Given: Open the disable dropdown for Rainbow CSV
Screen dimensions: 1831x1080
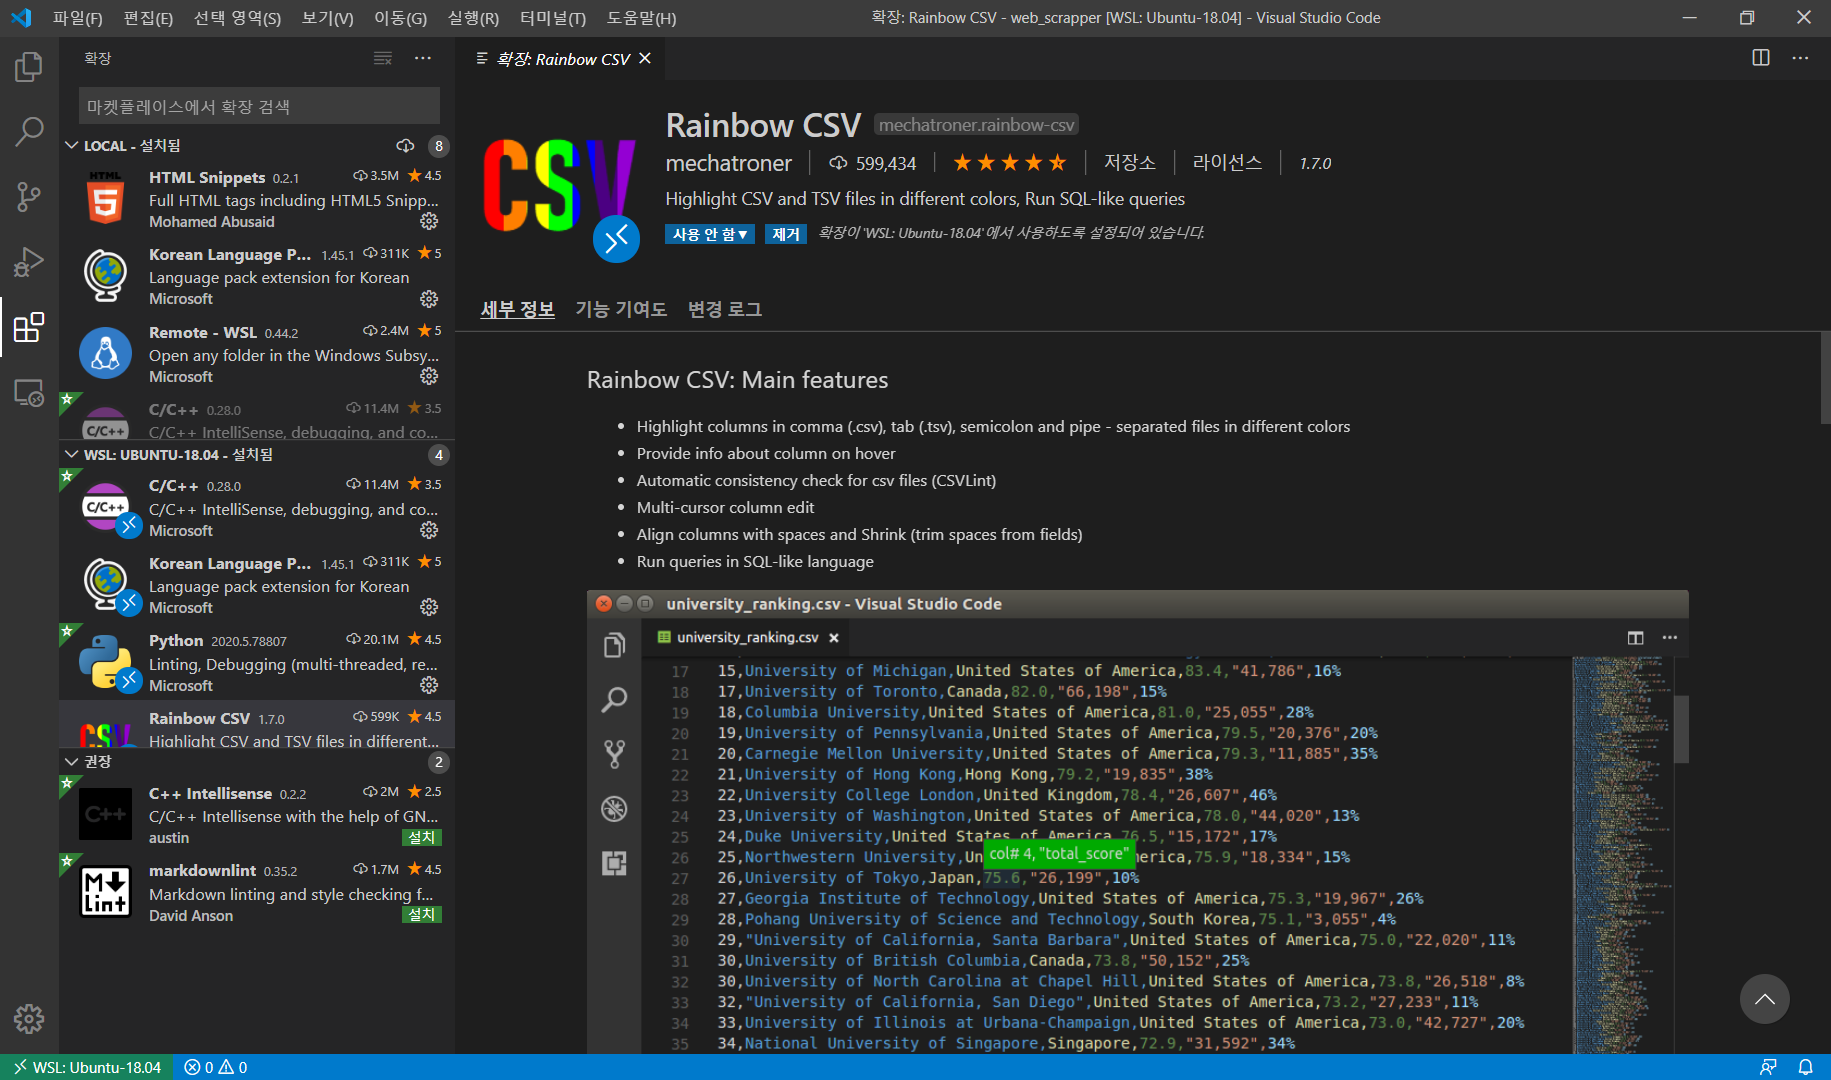Looking at the screenshot, I should point(710,234).
